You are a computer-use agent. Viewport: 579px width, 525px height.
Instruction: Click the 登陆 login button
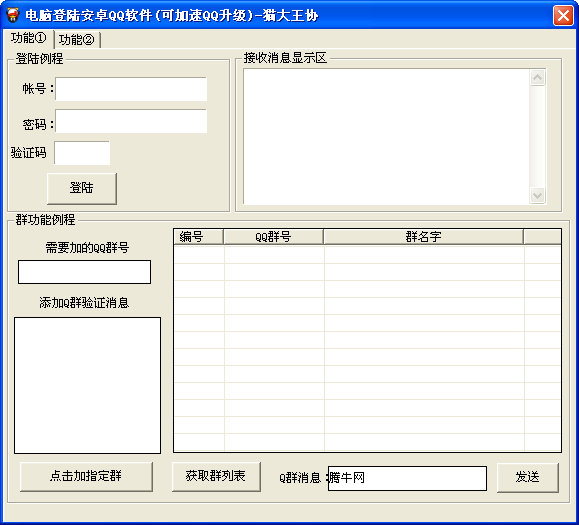pos(82,188)
